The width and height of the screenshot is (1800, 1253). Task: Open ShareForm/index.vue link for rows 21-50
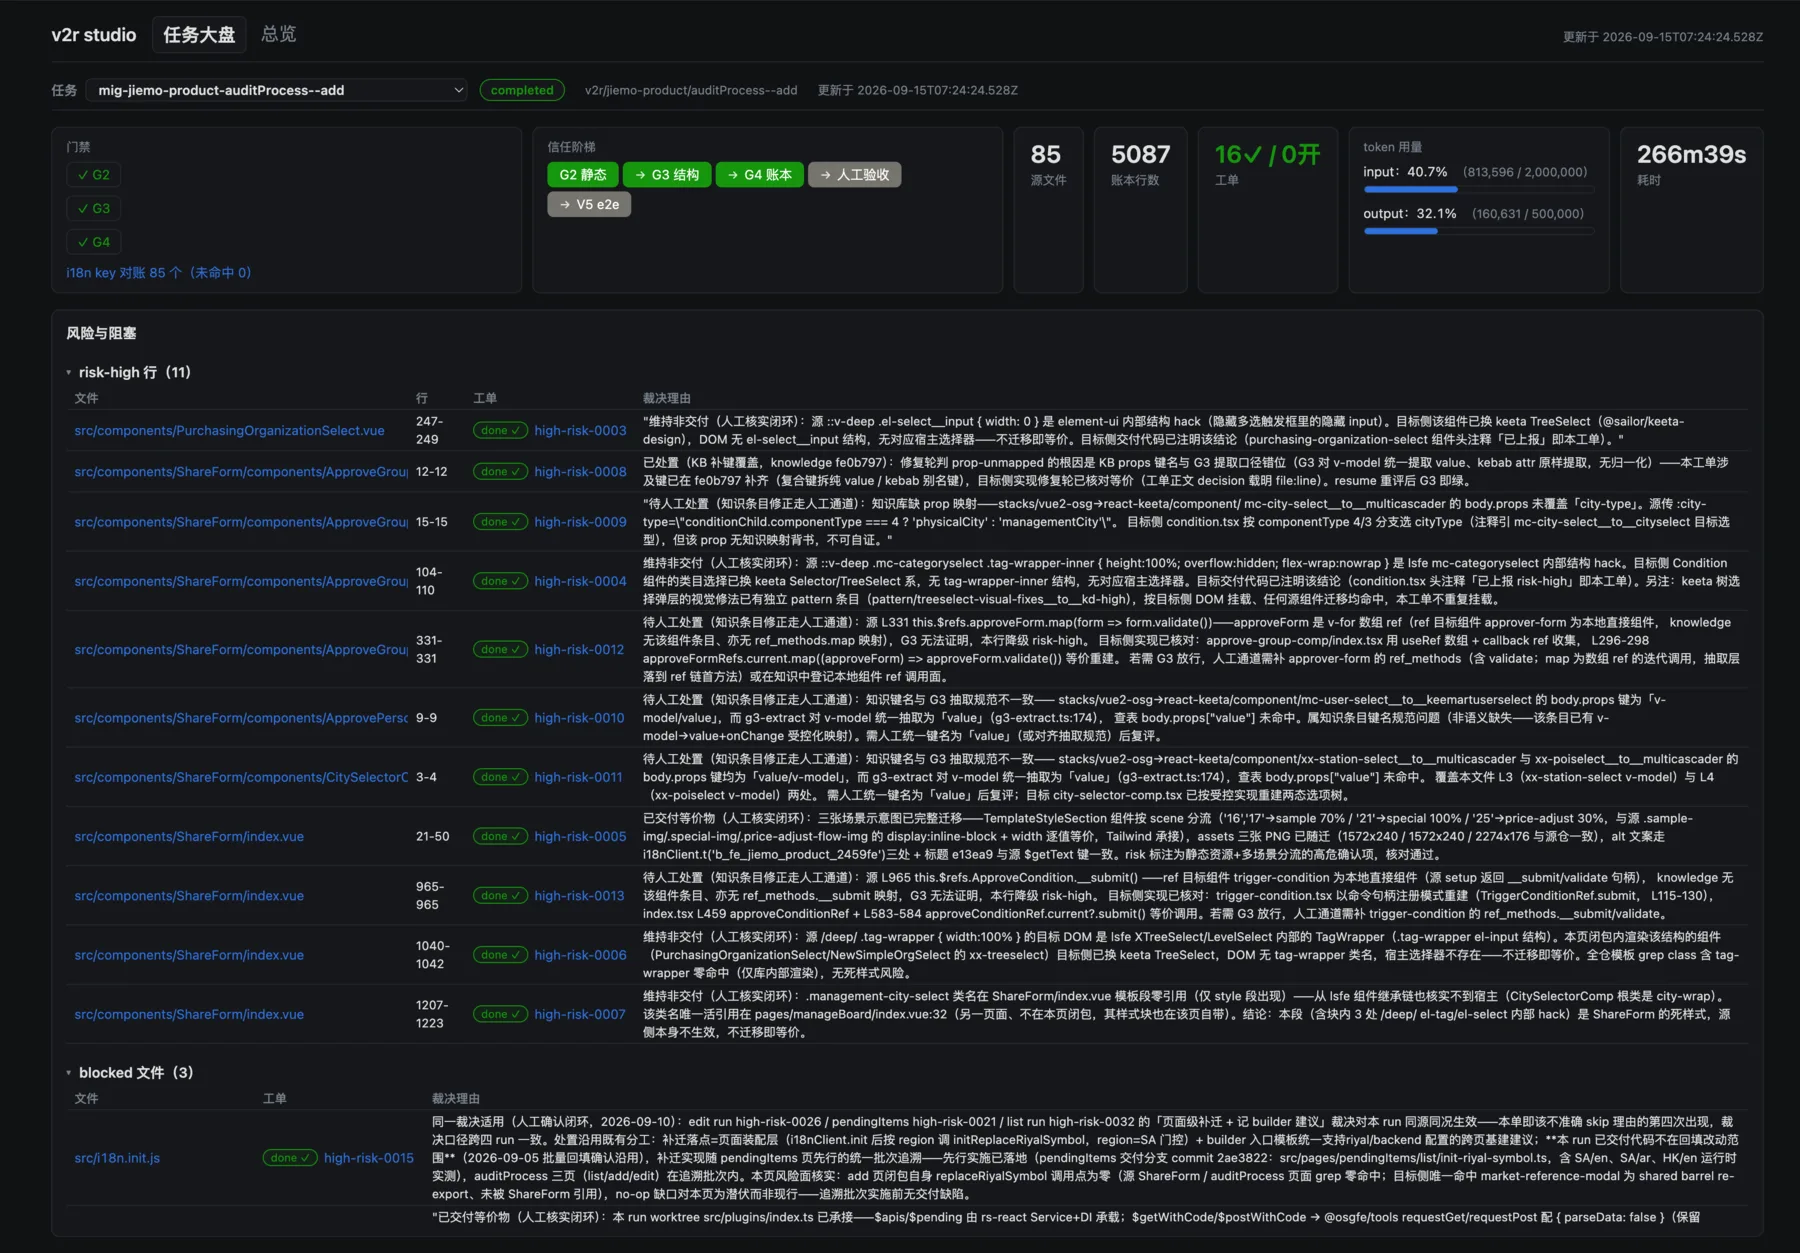point(189,837)
